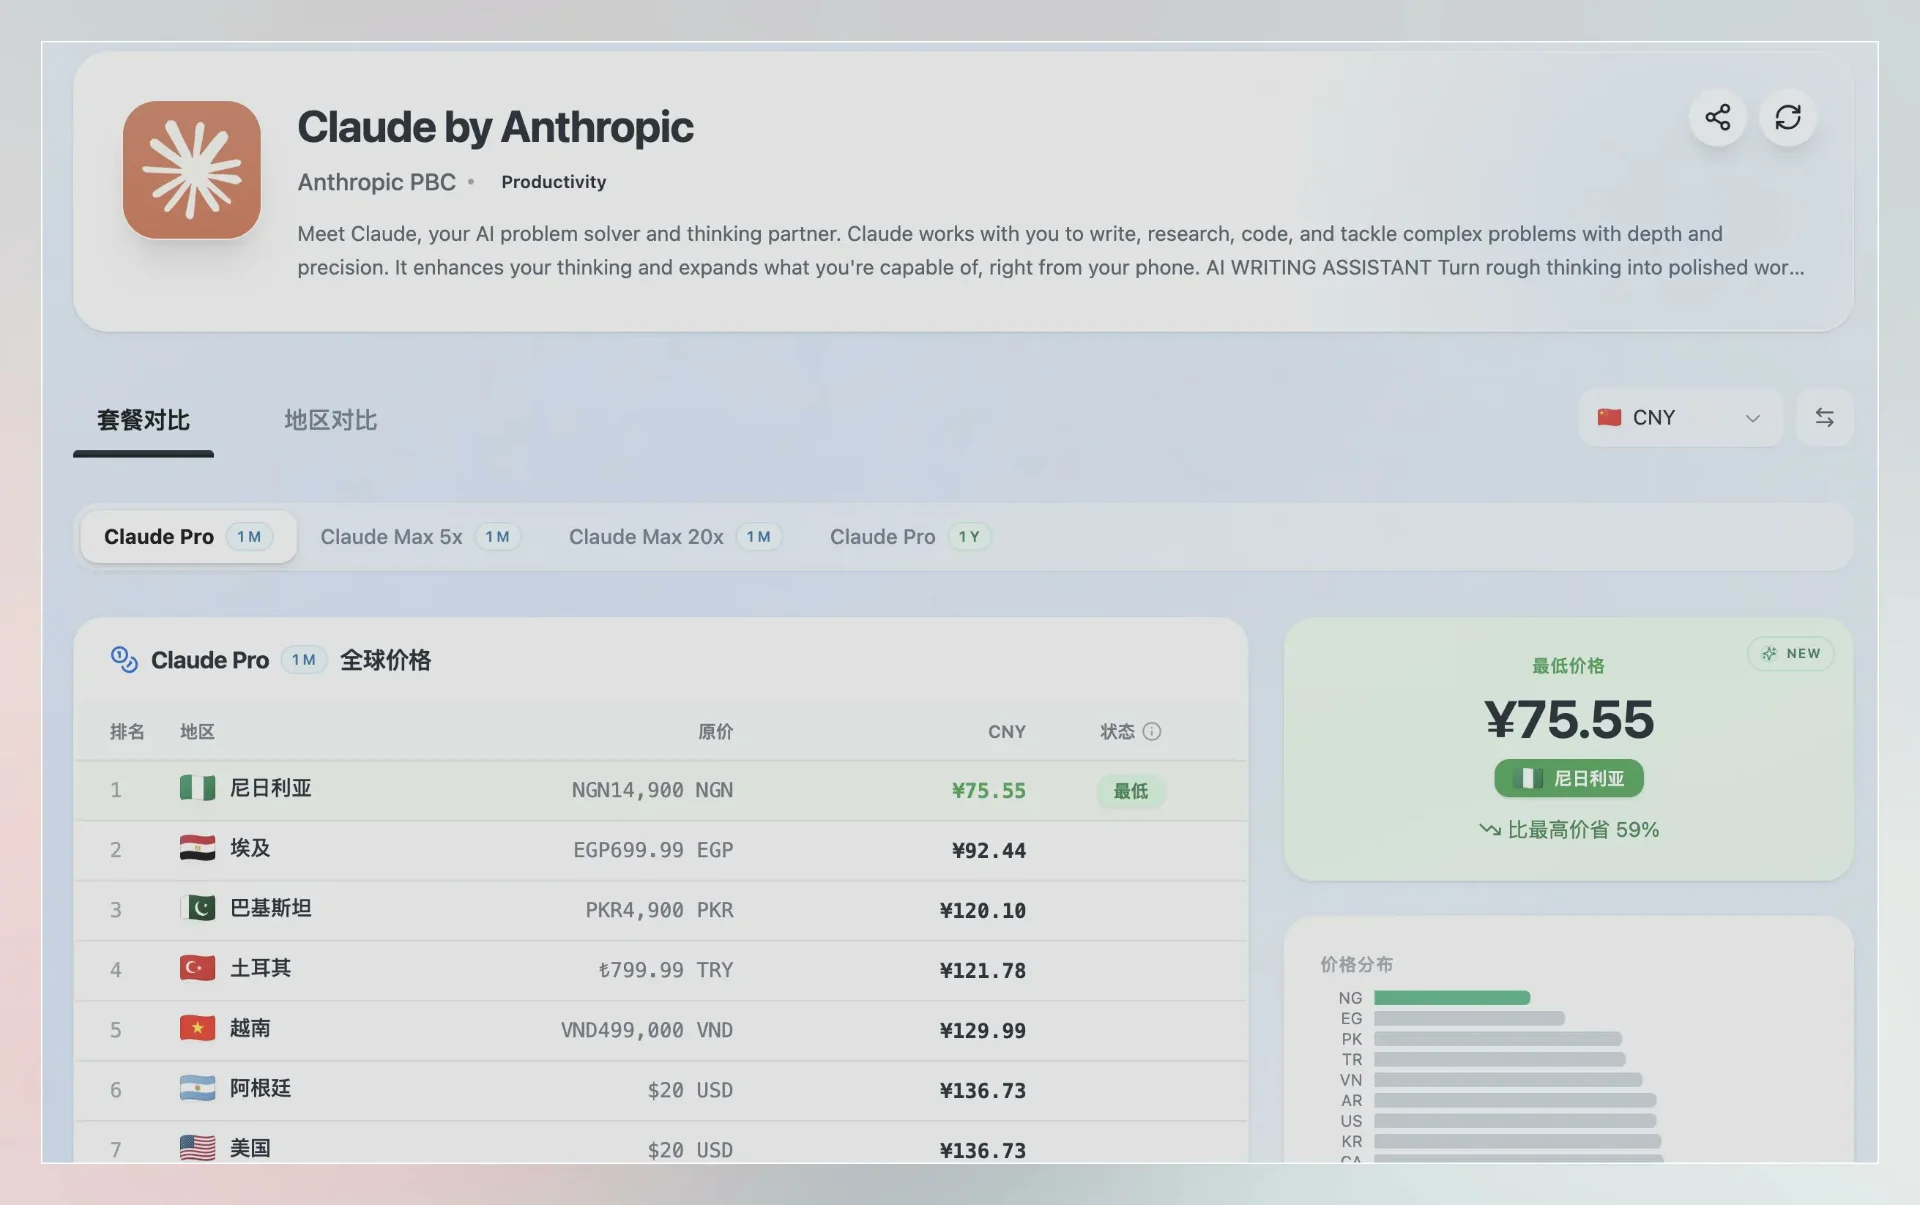The image size is (1920, 1205).
Task: Click the refresh icon button
Action: point(1788,117)
